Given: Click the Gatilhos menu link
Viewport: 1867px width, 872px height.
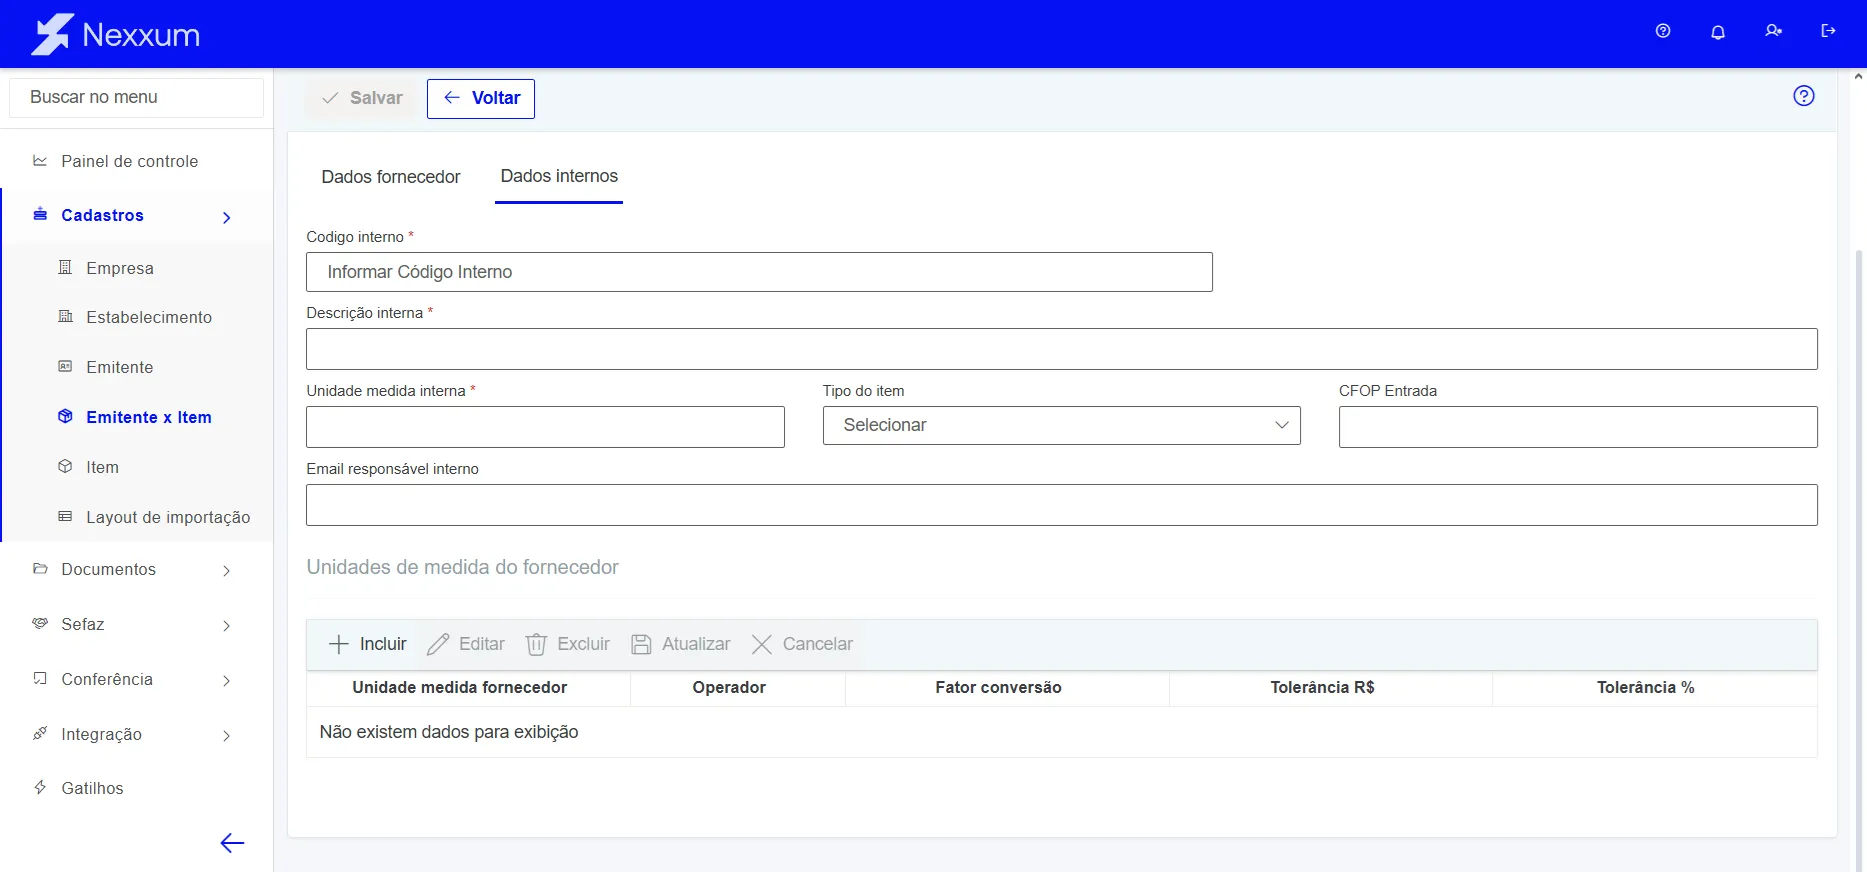Looking at the screenshot, I should [92, 788].
